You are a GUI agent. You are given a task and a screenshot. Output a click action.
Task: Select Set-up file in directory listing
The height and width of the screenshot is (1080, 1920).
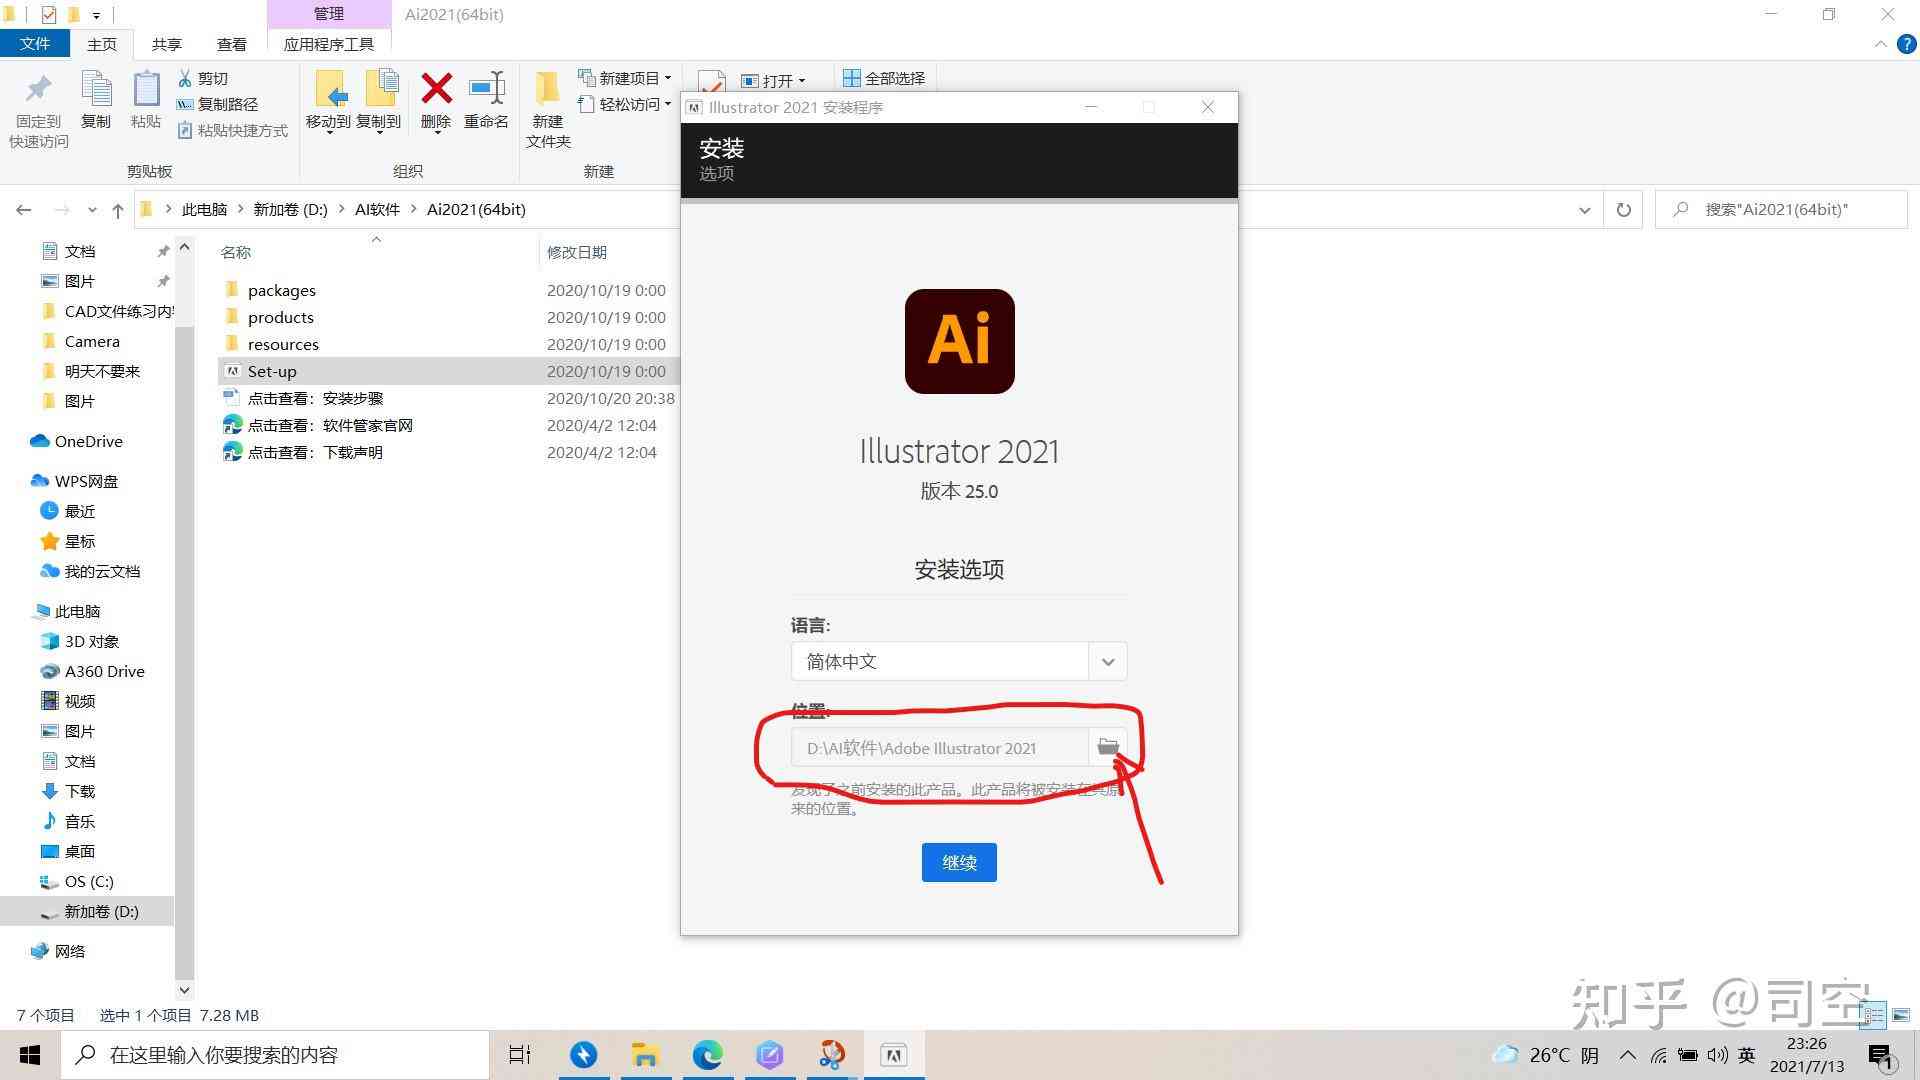(272, 371)
